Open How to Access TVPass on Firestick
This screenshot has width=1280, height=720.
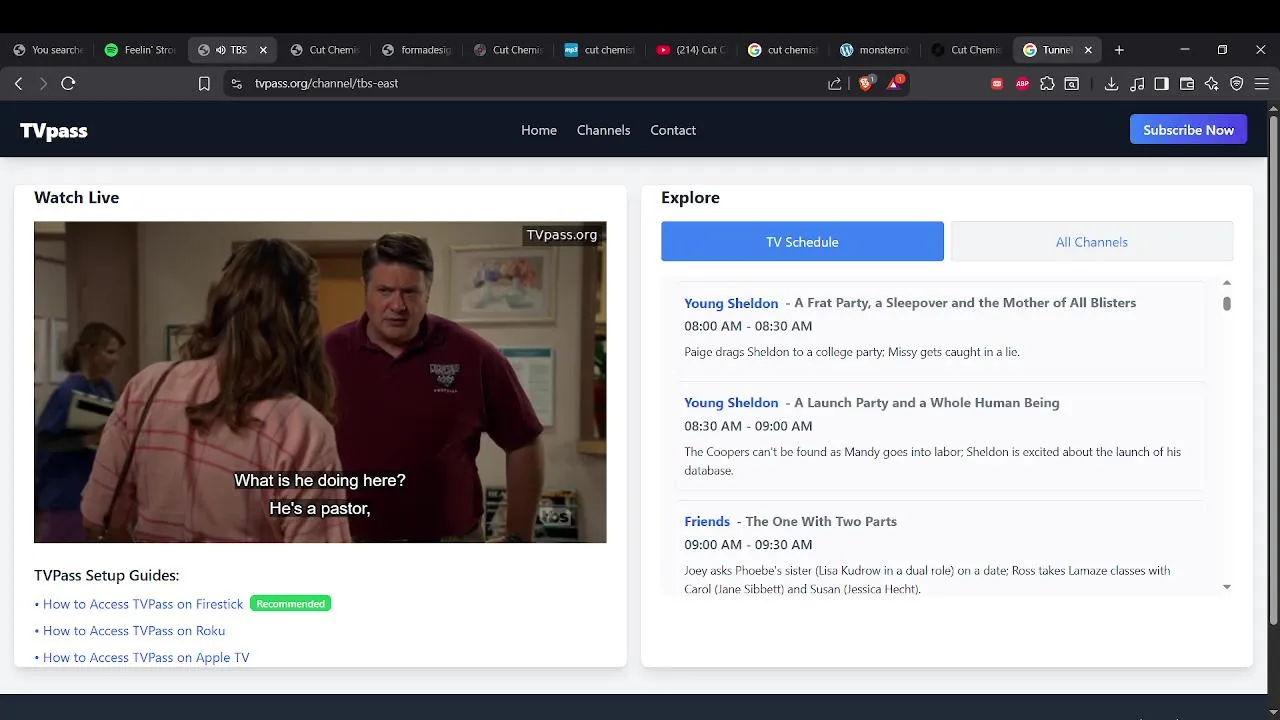point(143,604)
